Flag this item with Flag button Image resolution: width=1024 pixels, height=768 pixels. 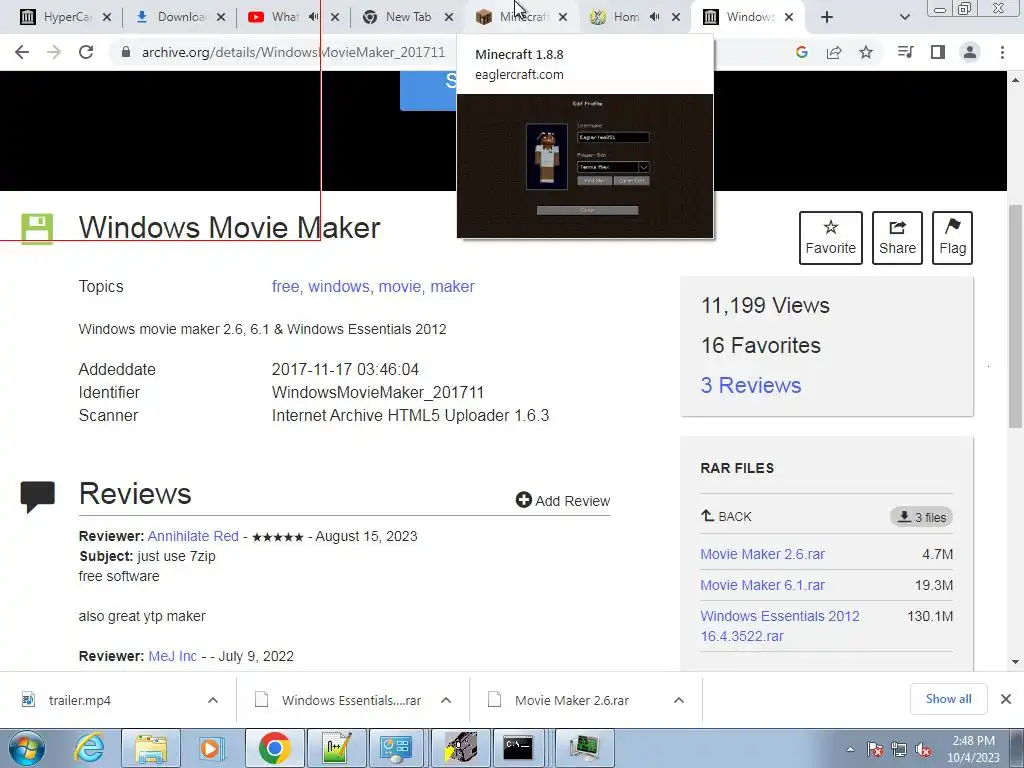pos(952,238)
